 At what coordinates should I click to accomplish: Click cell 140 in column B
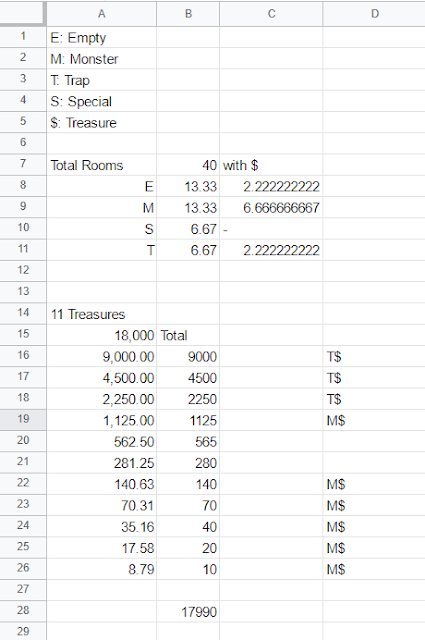pyautogui.click(x=188, y=484)
